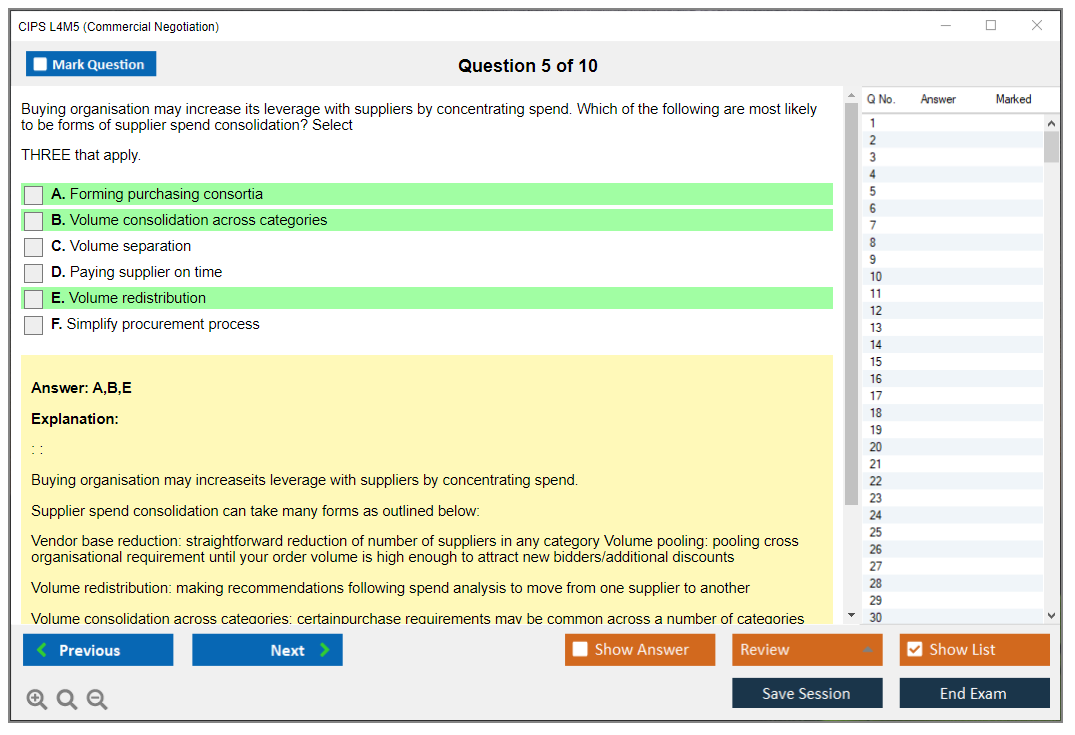
Task: Click the question list scrollbar thumb
Action: 1051,146
